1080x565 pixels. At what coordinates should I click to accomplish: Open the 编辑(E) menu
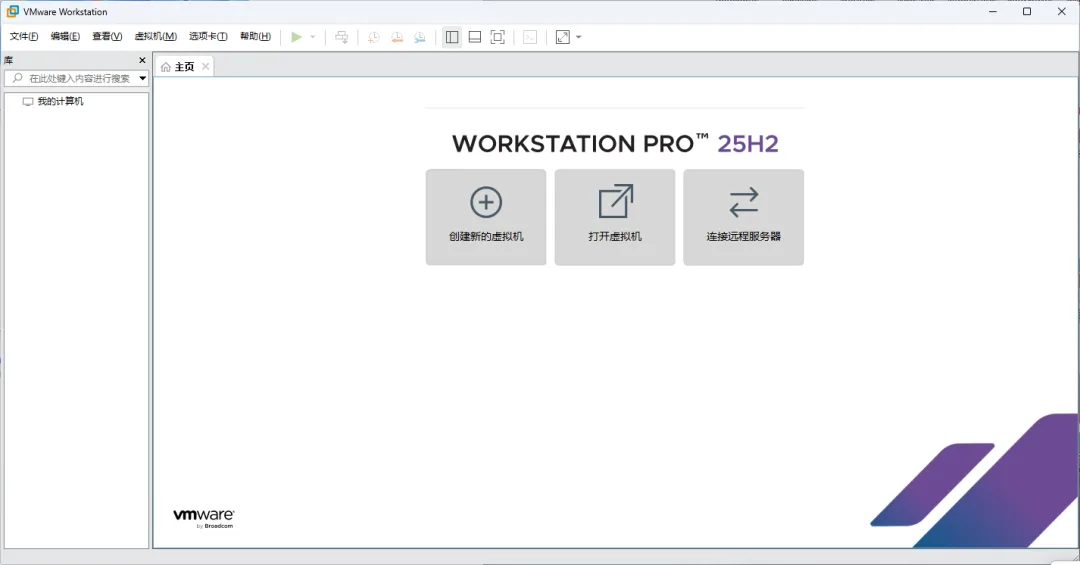[x=65, y=37]
